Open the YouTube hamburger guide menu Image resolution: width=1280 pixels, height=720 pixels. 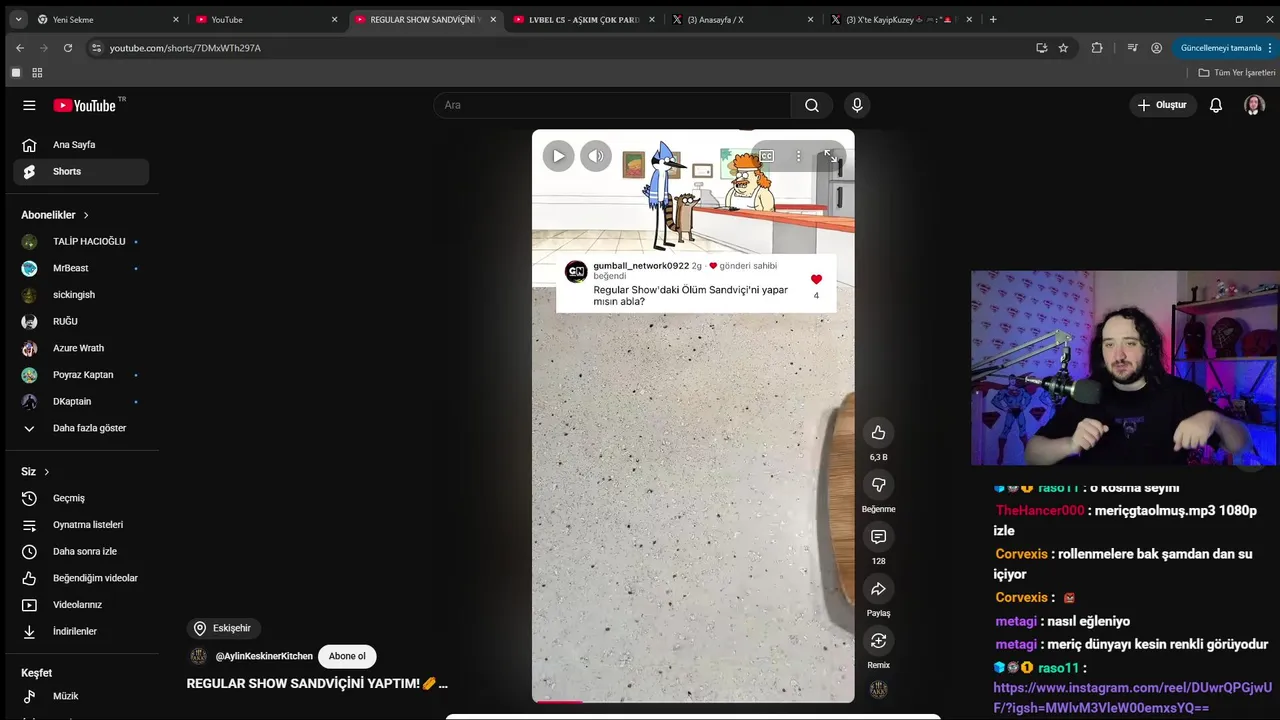pos(29,105)
